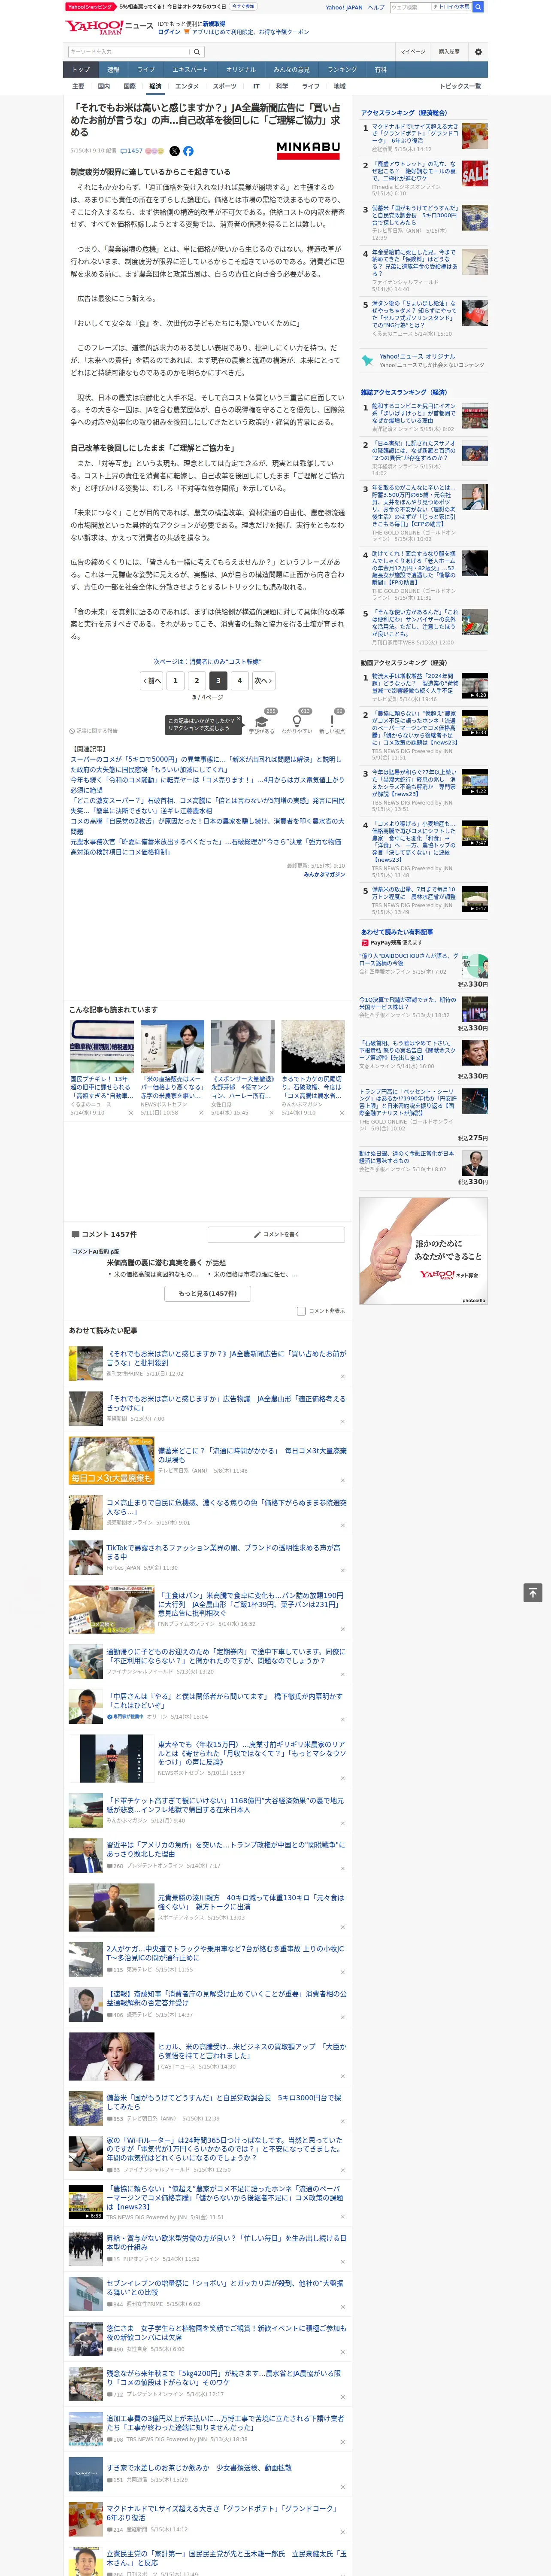Open the みんかぶマガジン source link

click(324, 874)
